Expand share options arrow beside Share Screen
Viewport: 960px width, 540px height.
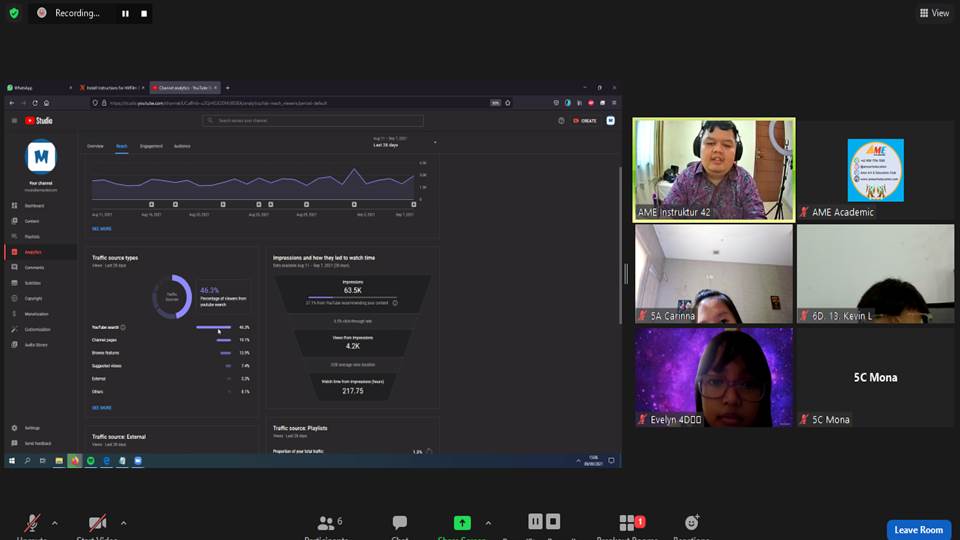488,523
